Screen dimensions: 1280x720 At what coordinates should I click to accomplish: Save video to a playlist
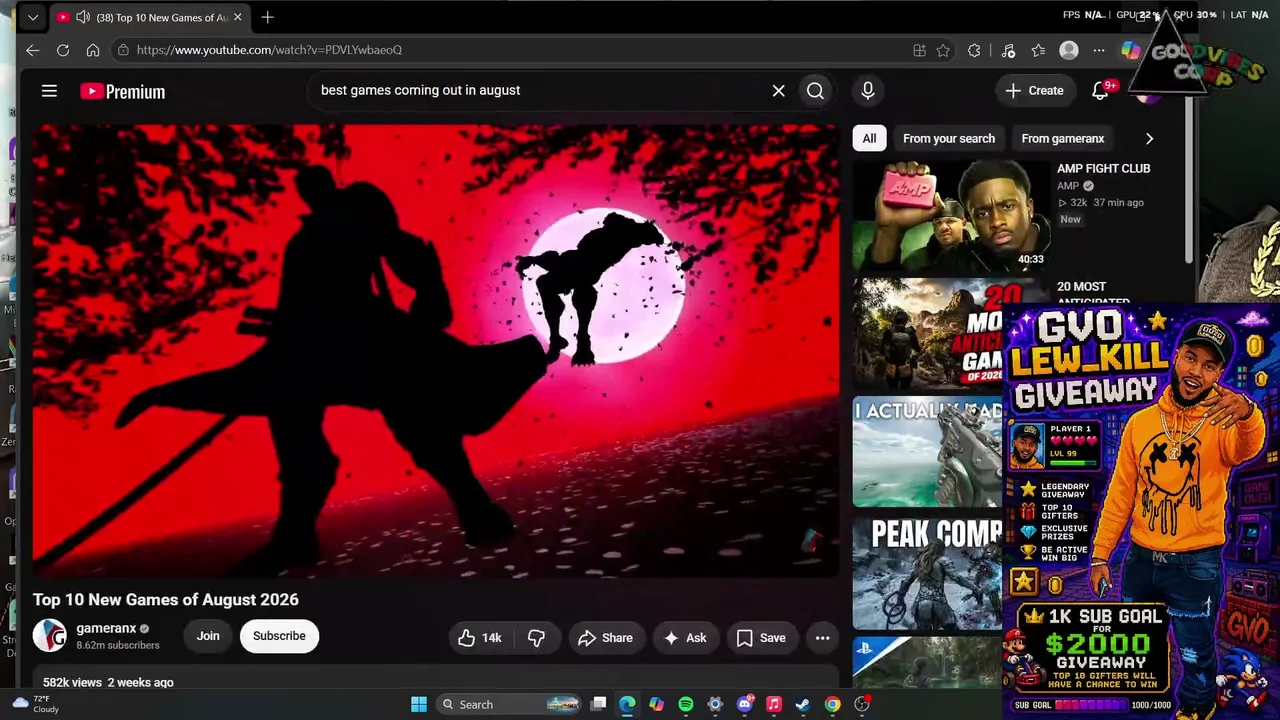click(761, 638)
